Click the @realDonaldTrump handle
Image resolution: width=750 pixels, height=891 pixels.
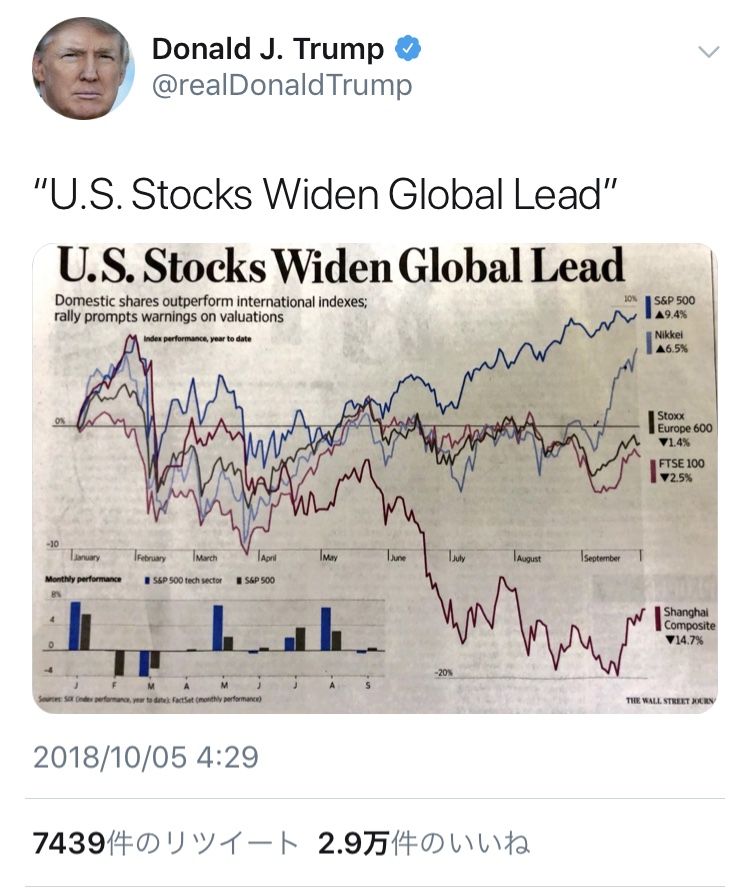(281, 86)
